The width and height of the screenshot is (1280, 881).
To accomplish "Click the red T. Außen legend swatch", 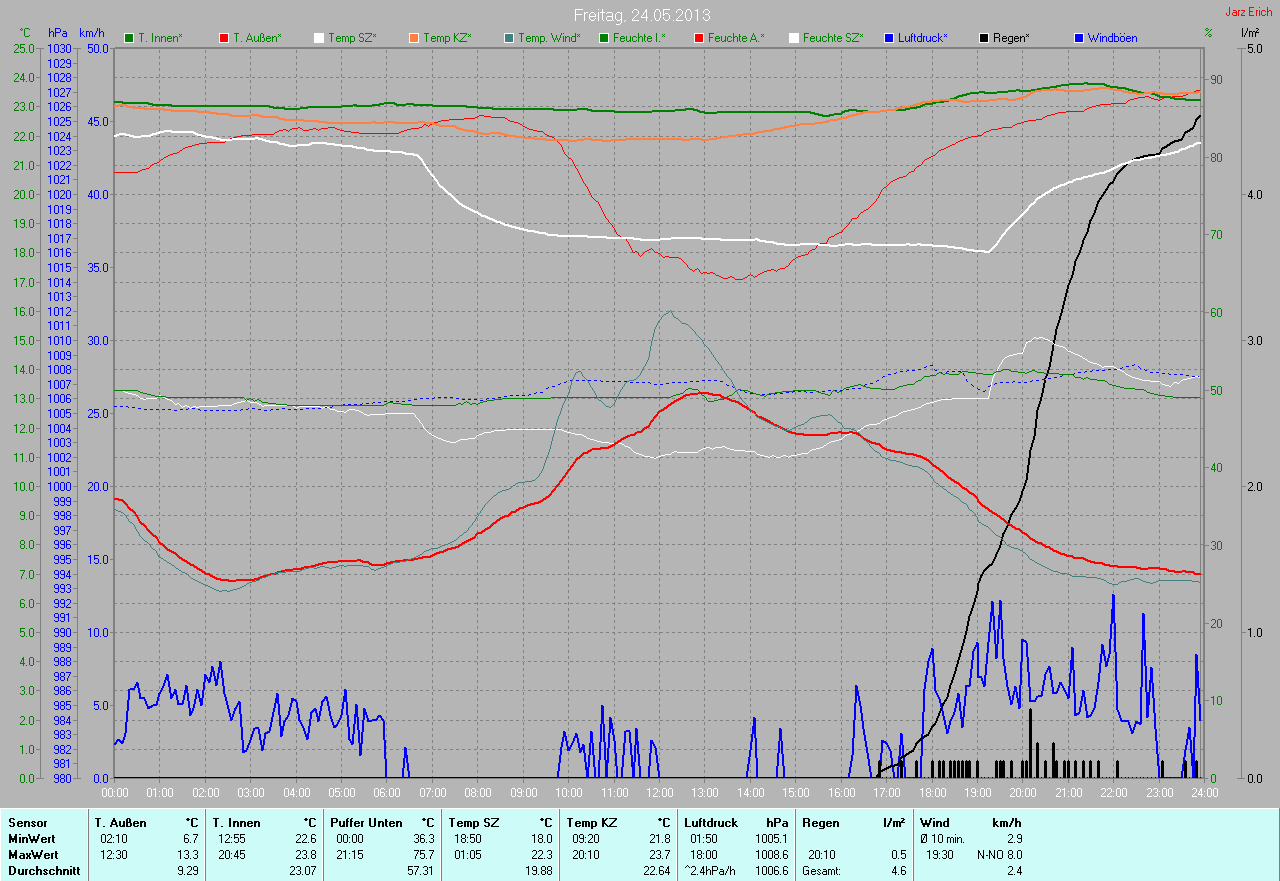I will point(224,38).
